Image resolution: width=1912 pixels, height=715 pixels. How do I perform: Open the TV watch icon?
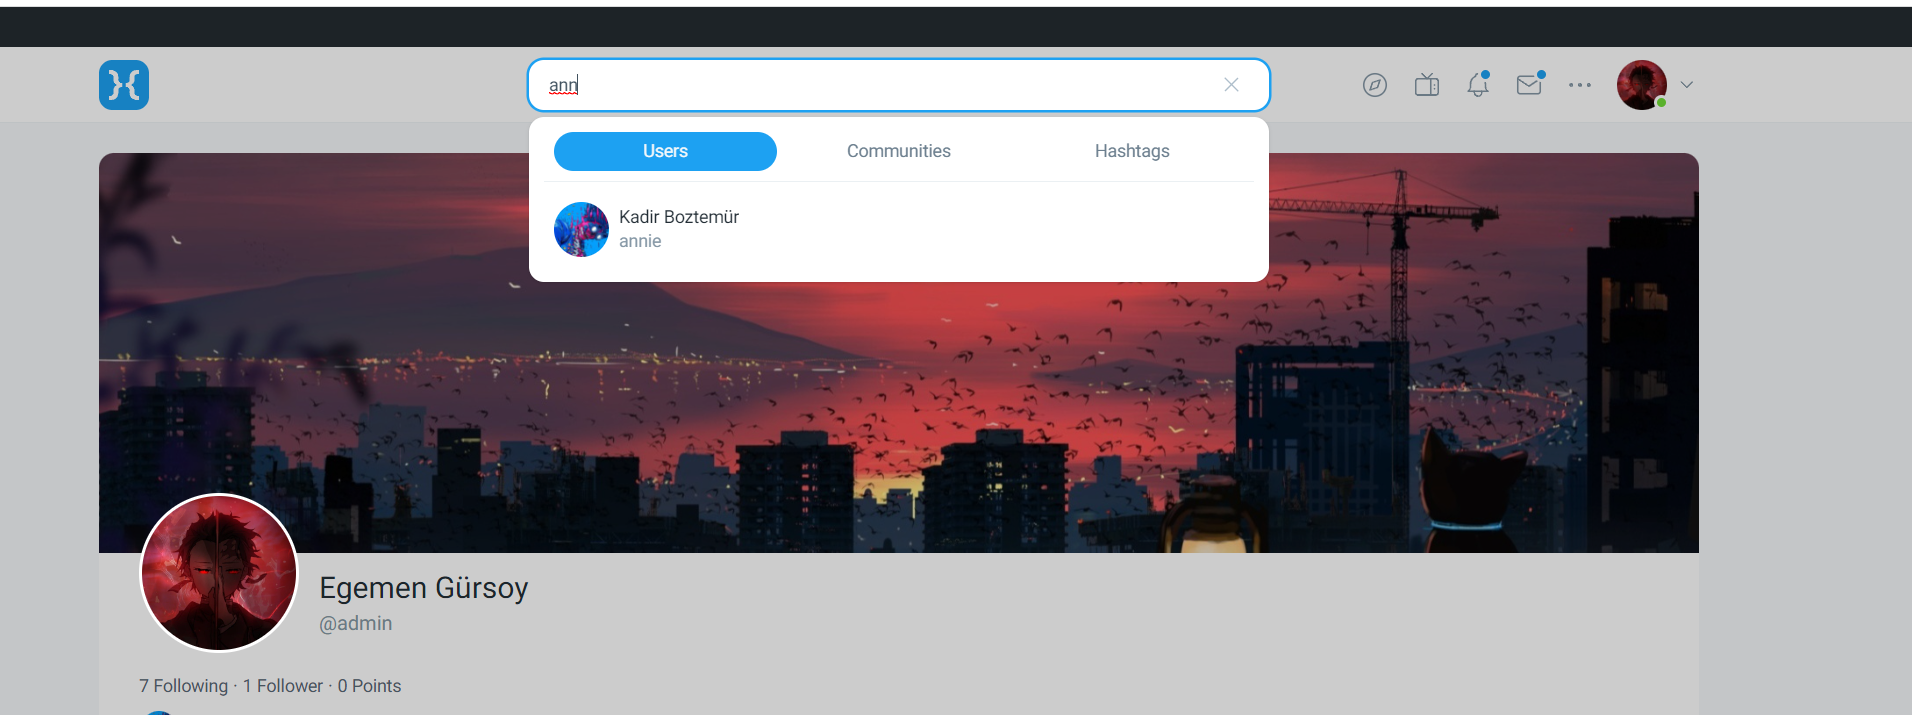1427,85
